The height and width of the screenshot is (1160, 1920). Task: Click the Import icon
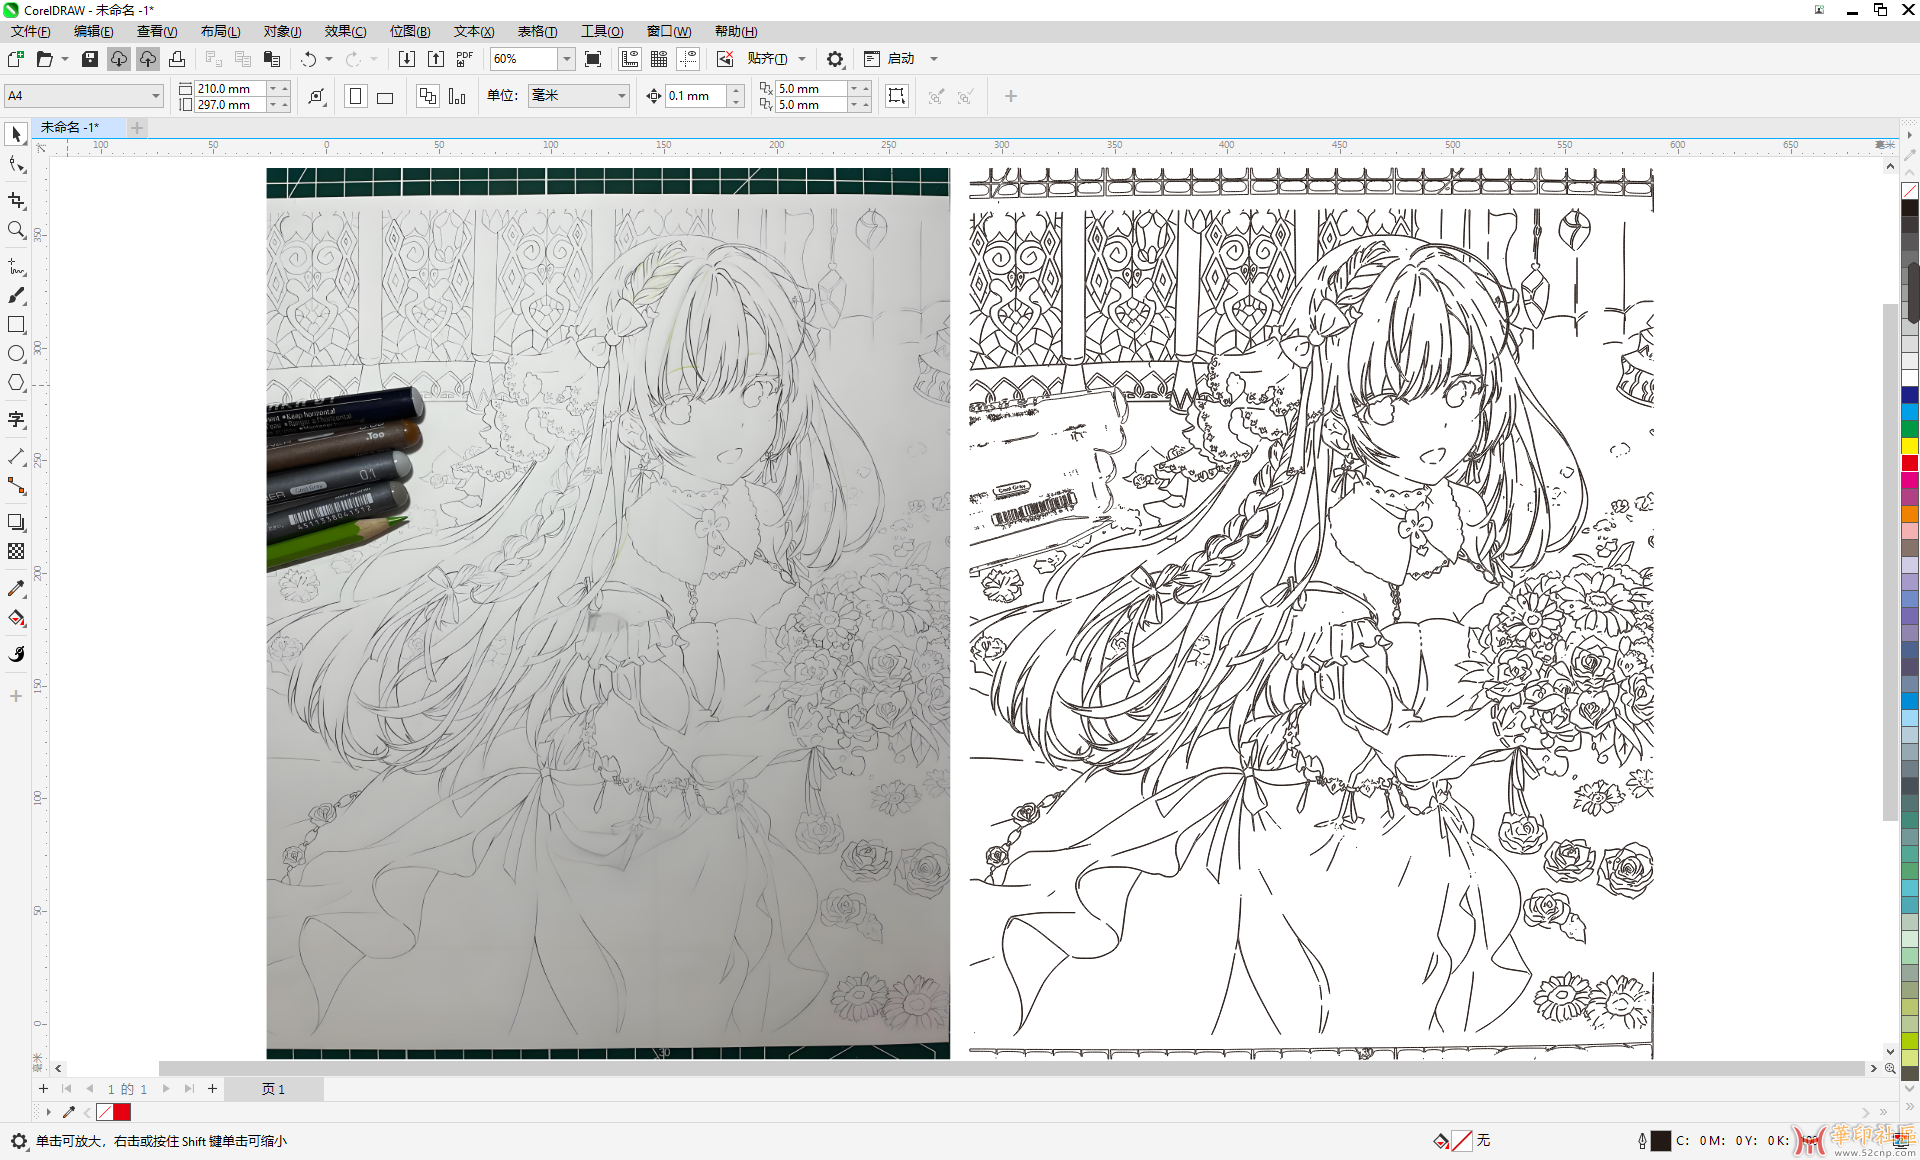(407, 59)
